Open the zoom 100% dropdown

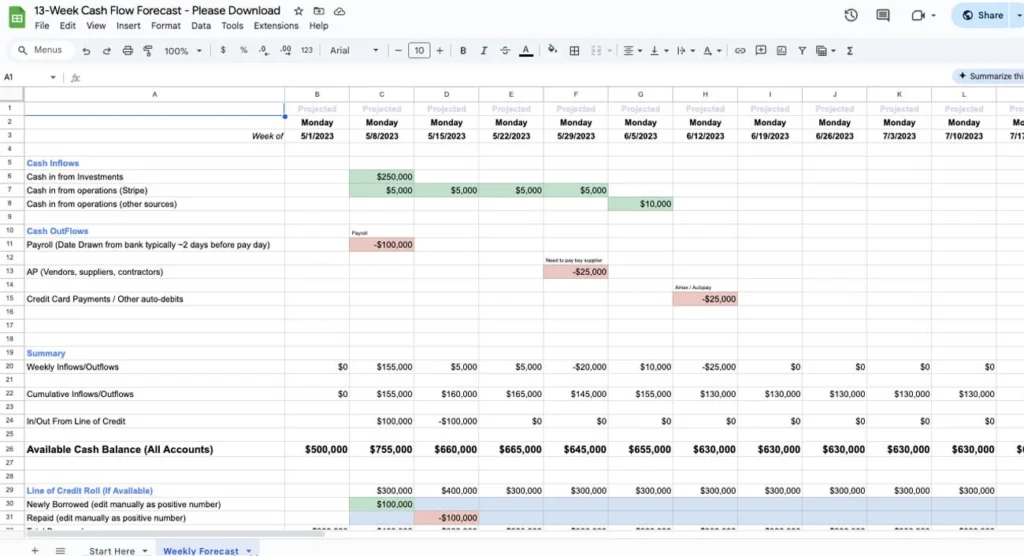pos(181,50)
